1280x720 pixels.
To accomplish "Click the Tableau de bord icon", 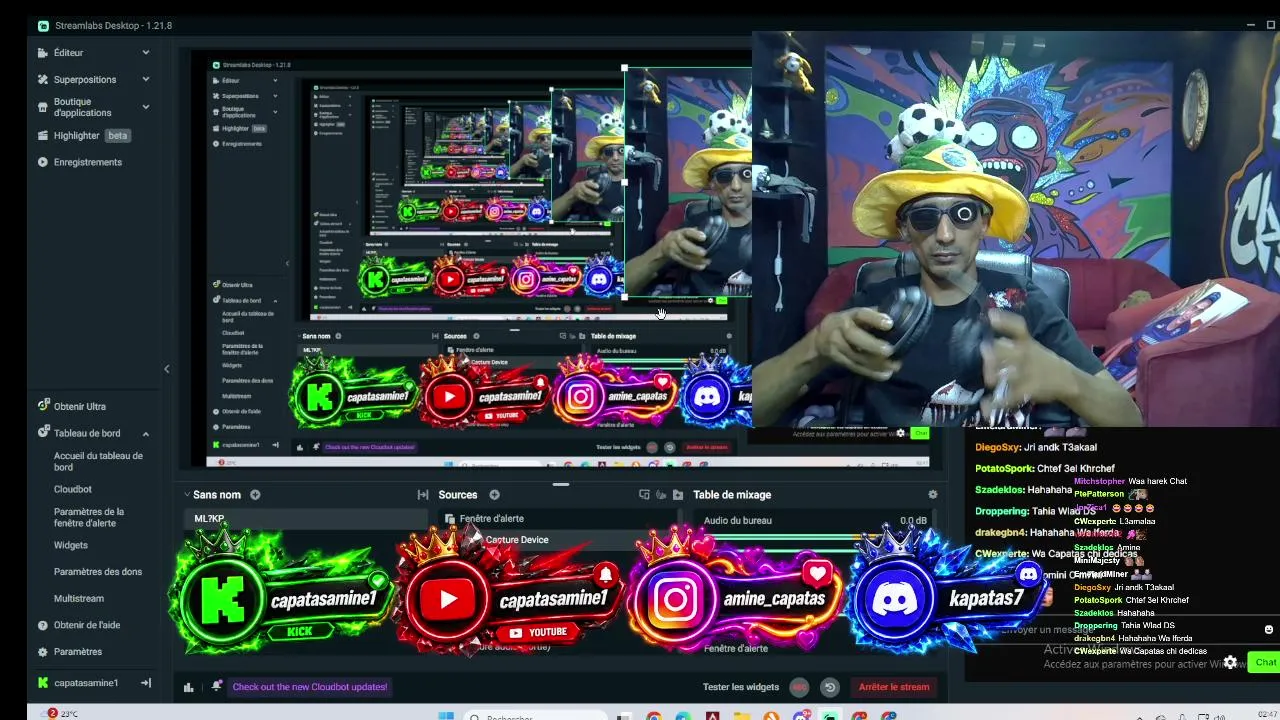I will tap(43, 433).
